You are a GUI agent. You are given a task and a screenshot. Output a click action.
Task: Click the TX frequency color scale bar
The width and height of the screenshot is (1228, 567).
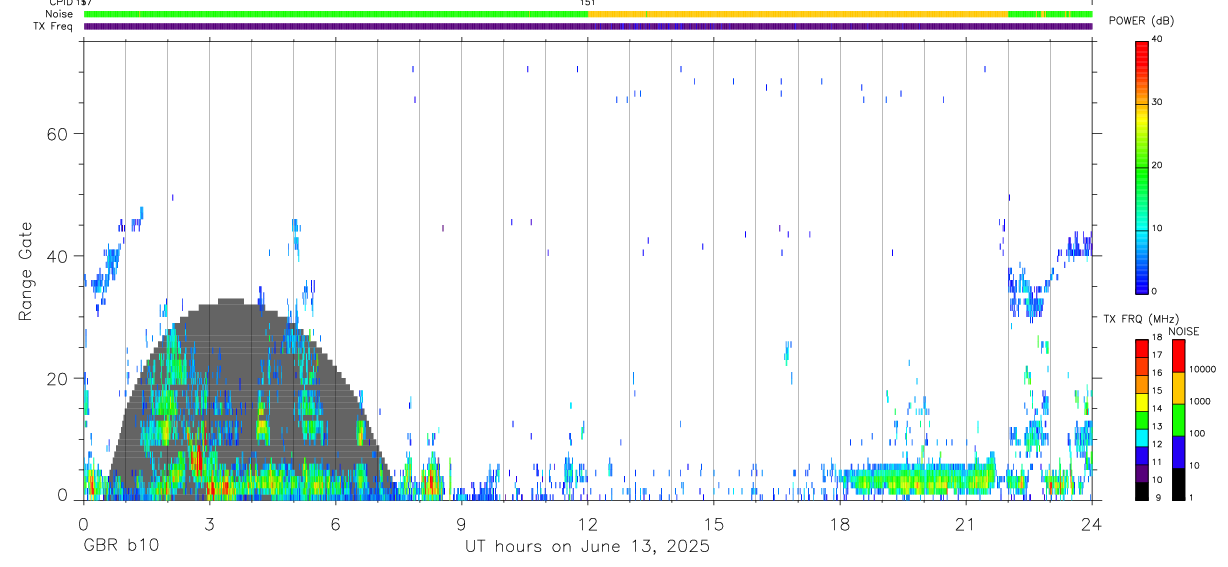(x=1142, y=420)
